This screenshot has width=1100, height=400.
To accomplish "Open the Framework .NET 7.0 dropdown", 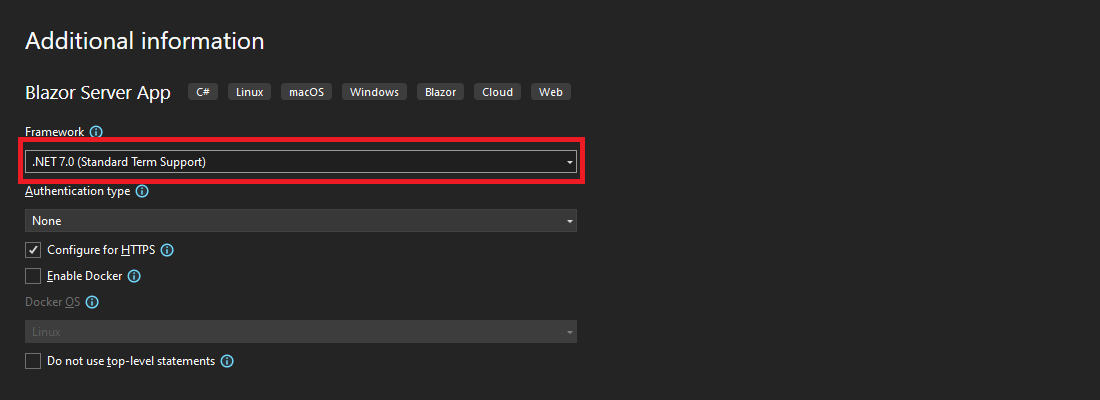I will (x=301, y=161).
